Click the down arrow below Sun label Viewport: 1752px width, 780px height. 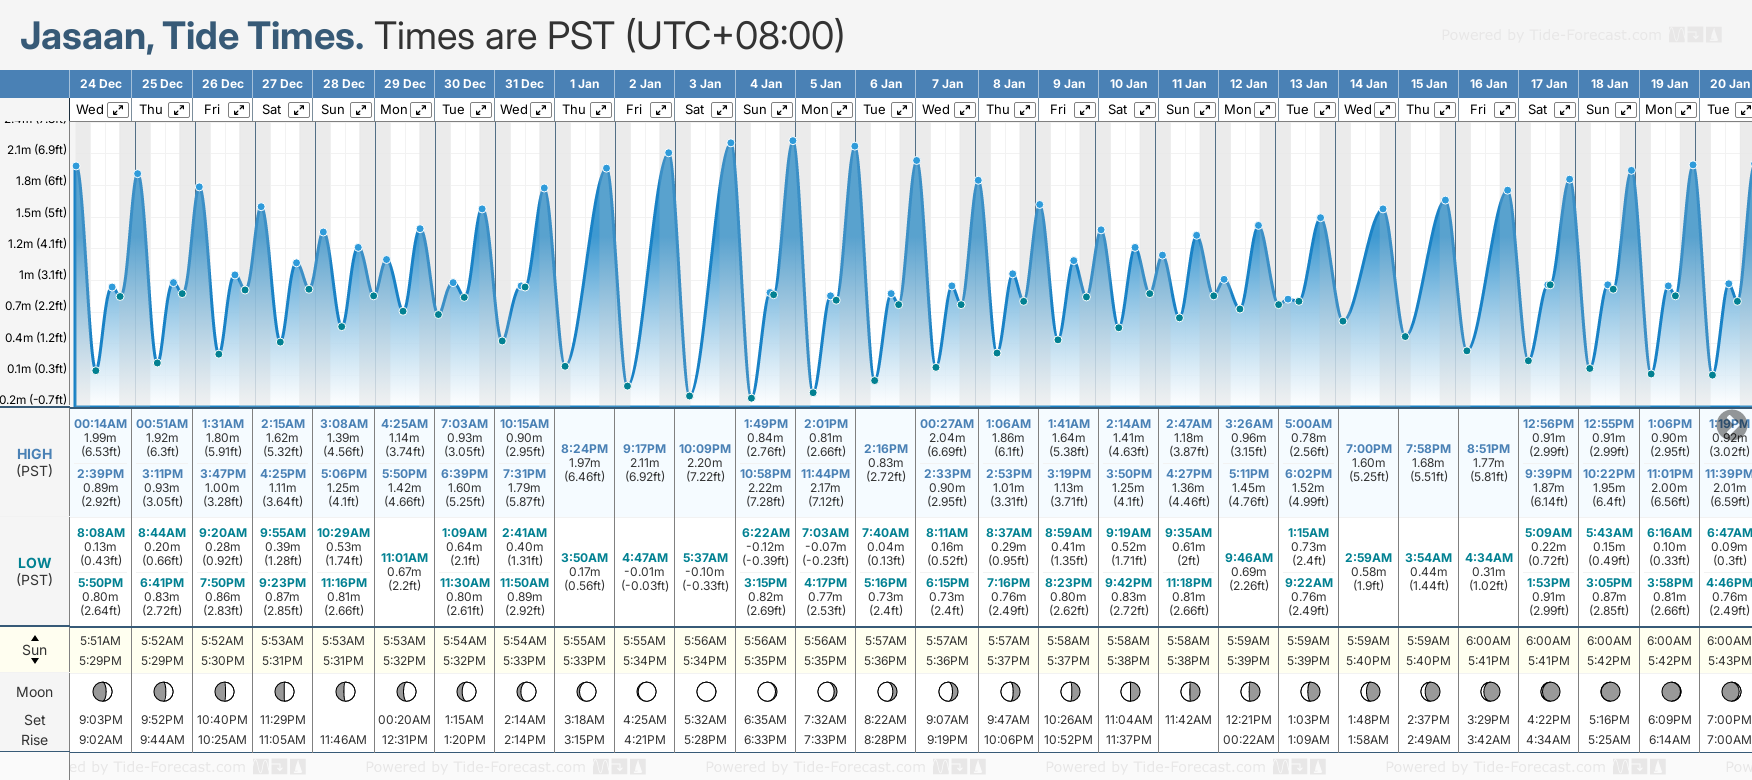[x=35, y=663]
